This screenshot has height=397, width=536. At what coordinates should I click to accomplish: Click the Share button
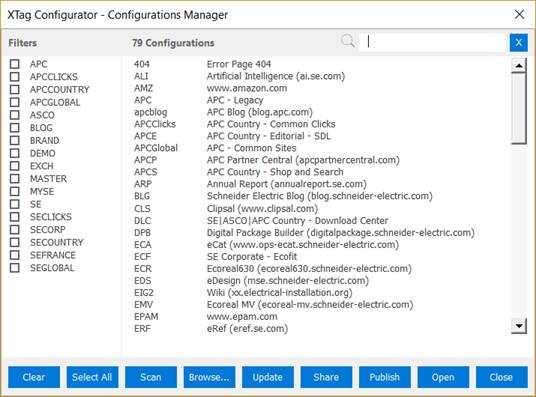click(326, 377)
